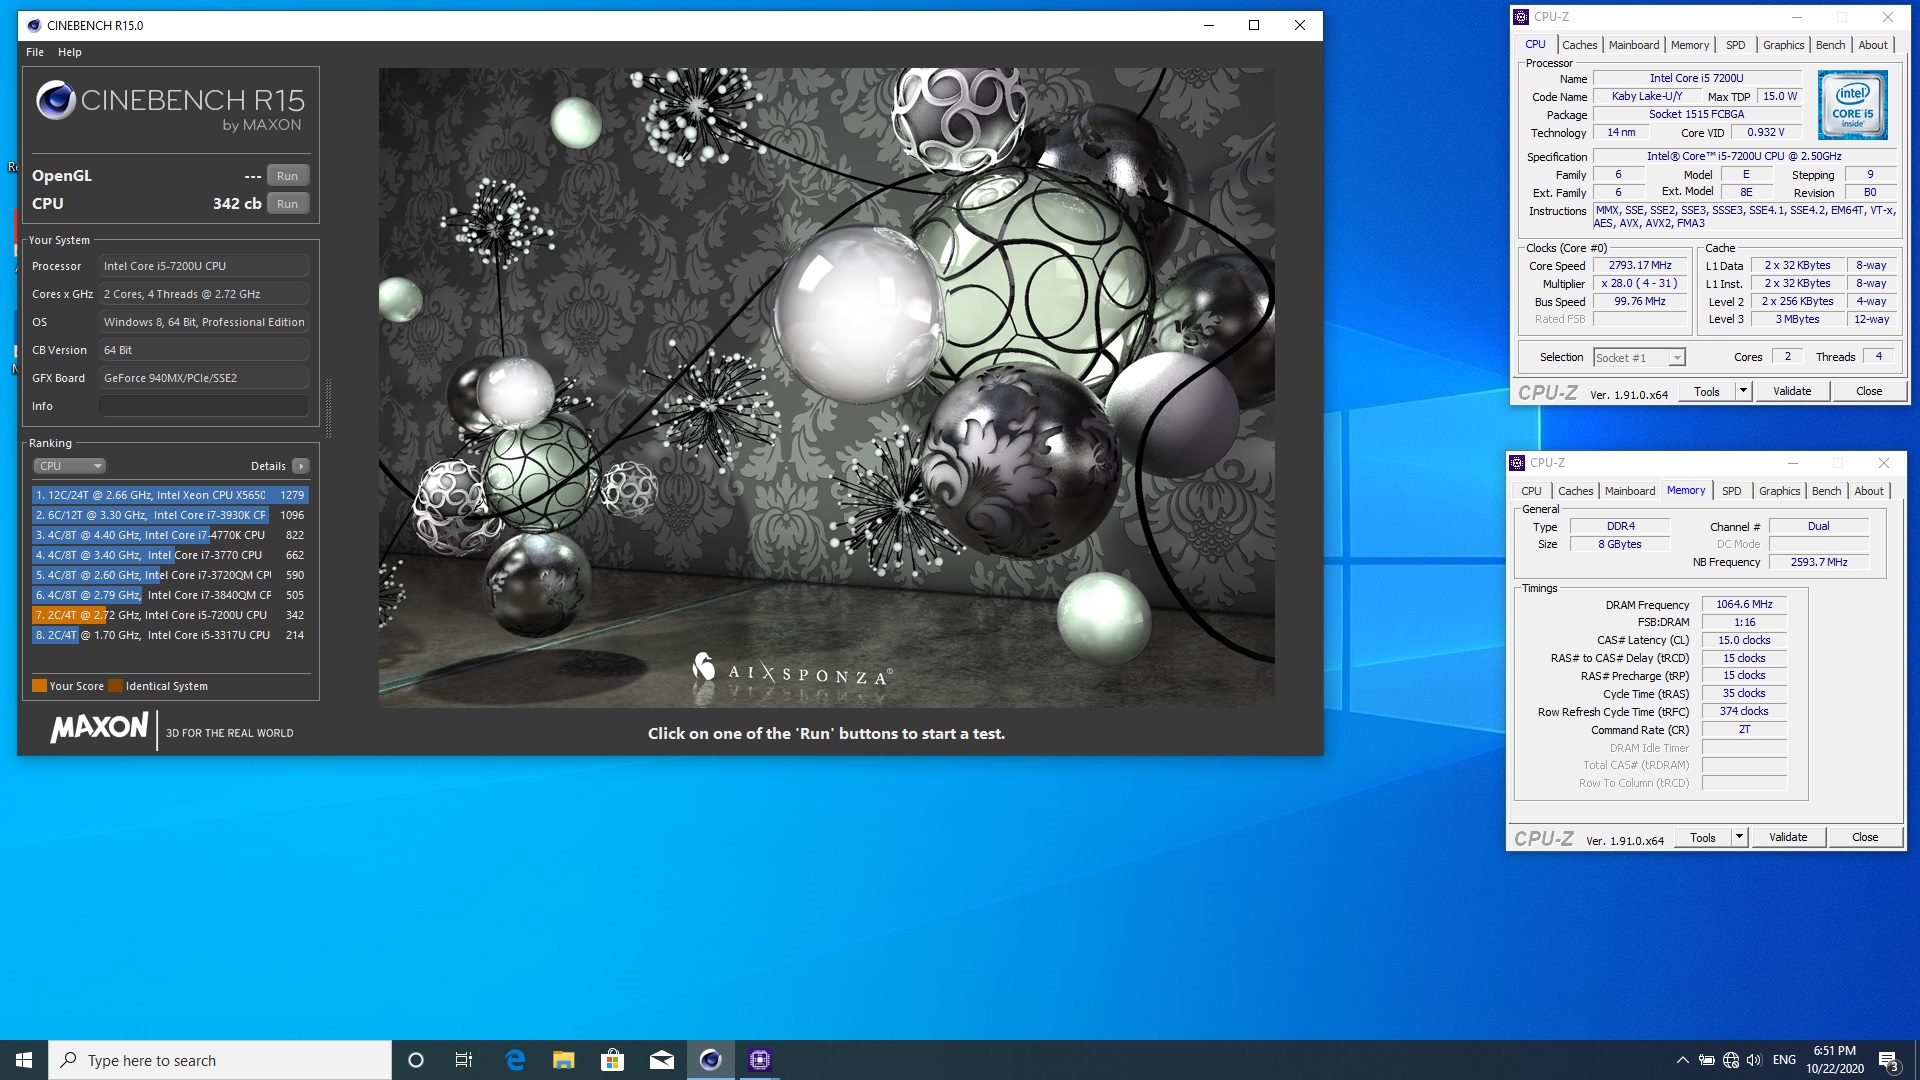Screen dimensions: 1920x1080
Task: Switch to Mainboard tab in top CPU-Z window
Action: (x=1634, y=45)
